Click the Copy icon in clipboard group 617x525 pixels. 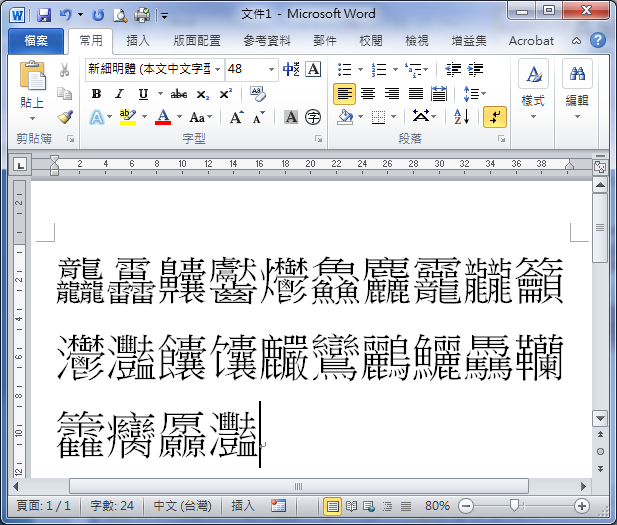click(65, 94)
